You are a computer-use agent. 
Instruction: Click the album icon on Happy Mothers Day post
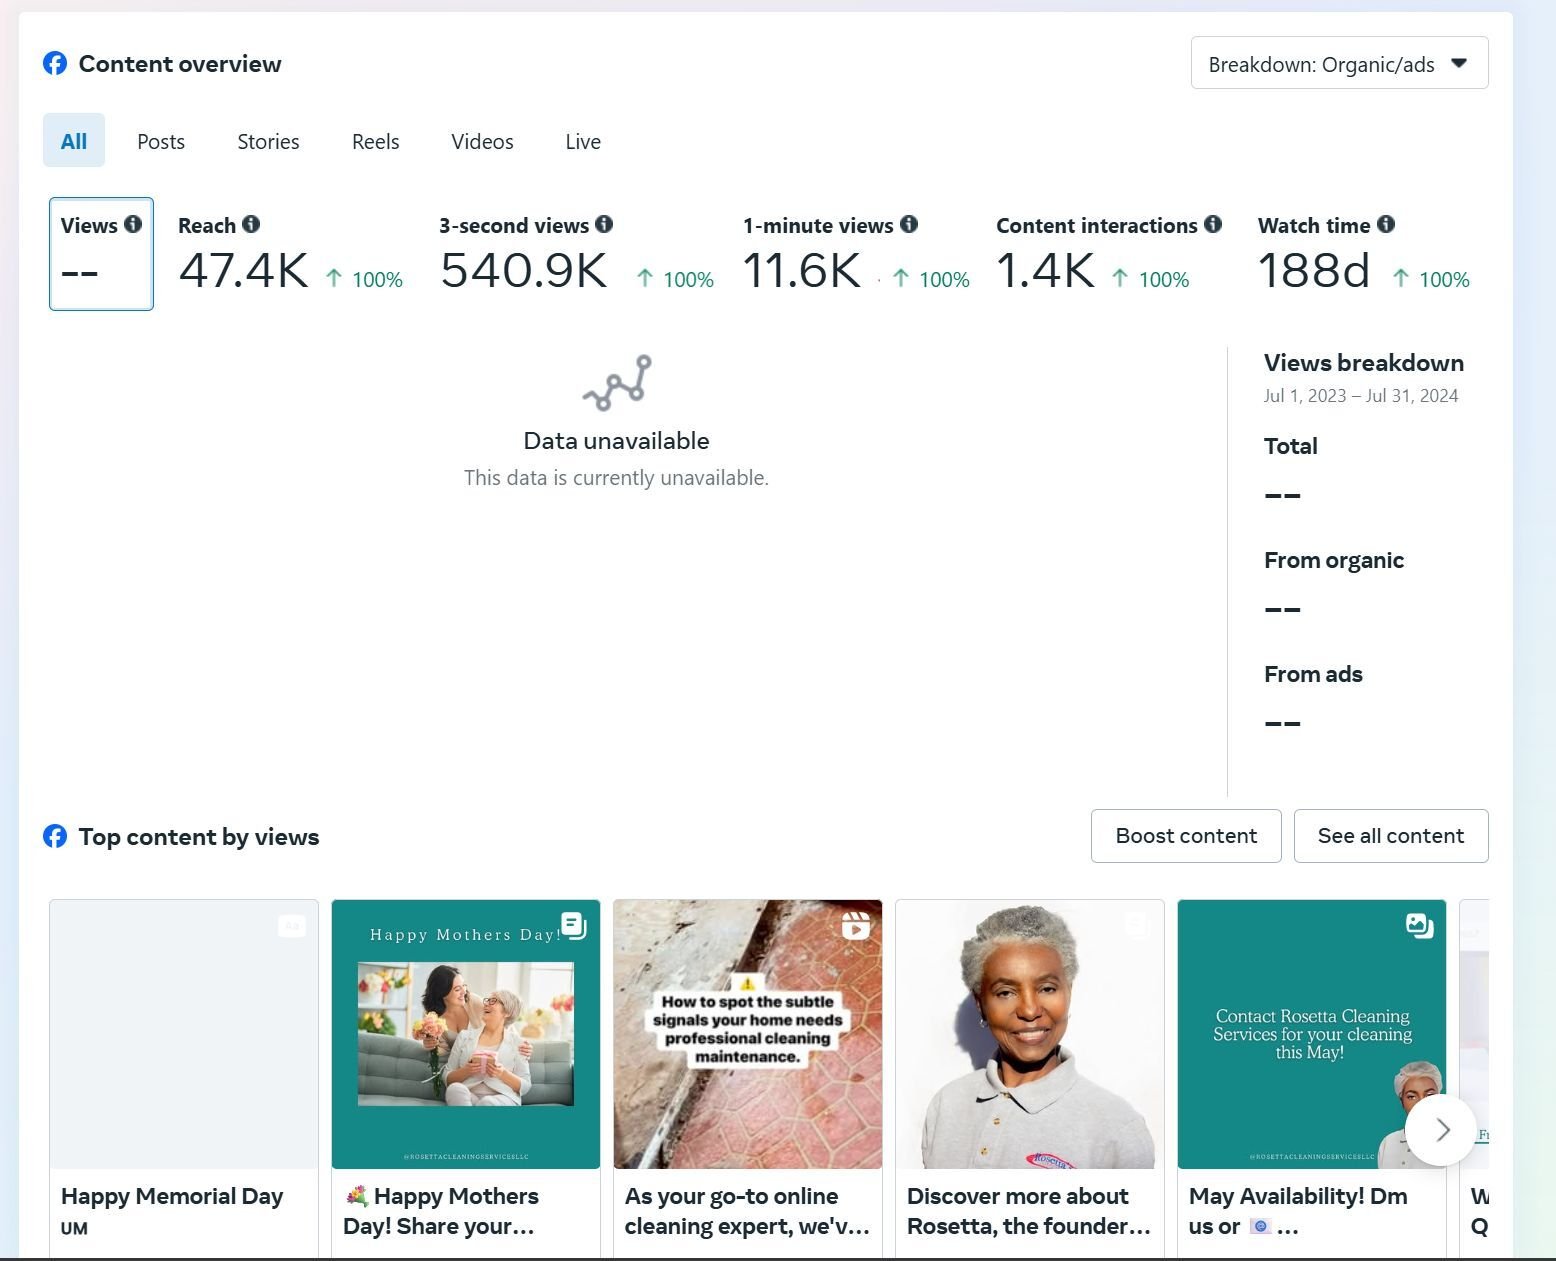574,926
